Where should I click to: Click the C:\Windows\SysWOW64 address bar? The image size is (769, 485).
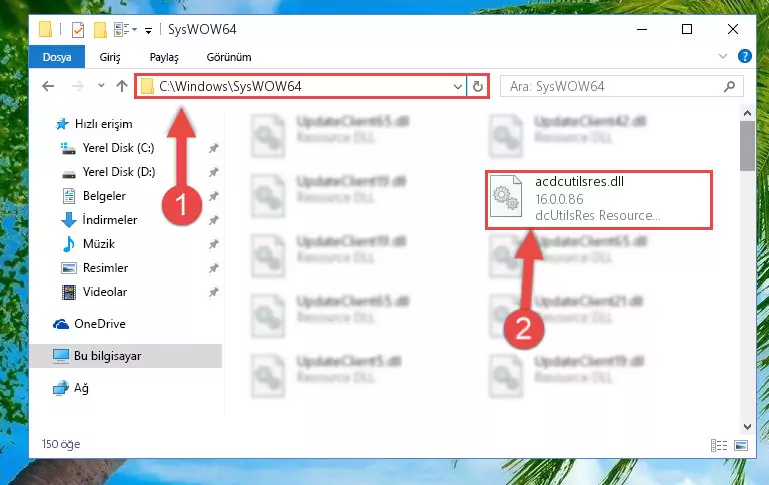pyautogui.click(x=300, y=86)
